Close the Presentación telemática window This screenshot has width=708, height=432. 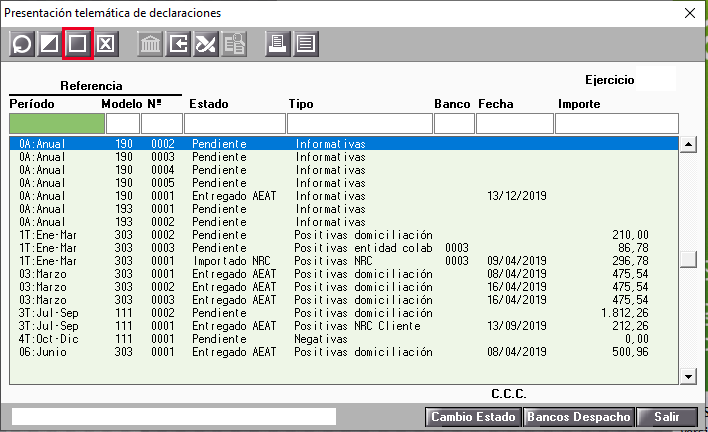[x=690, y=13]
